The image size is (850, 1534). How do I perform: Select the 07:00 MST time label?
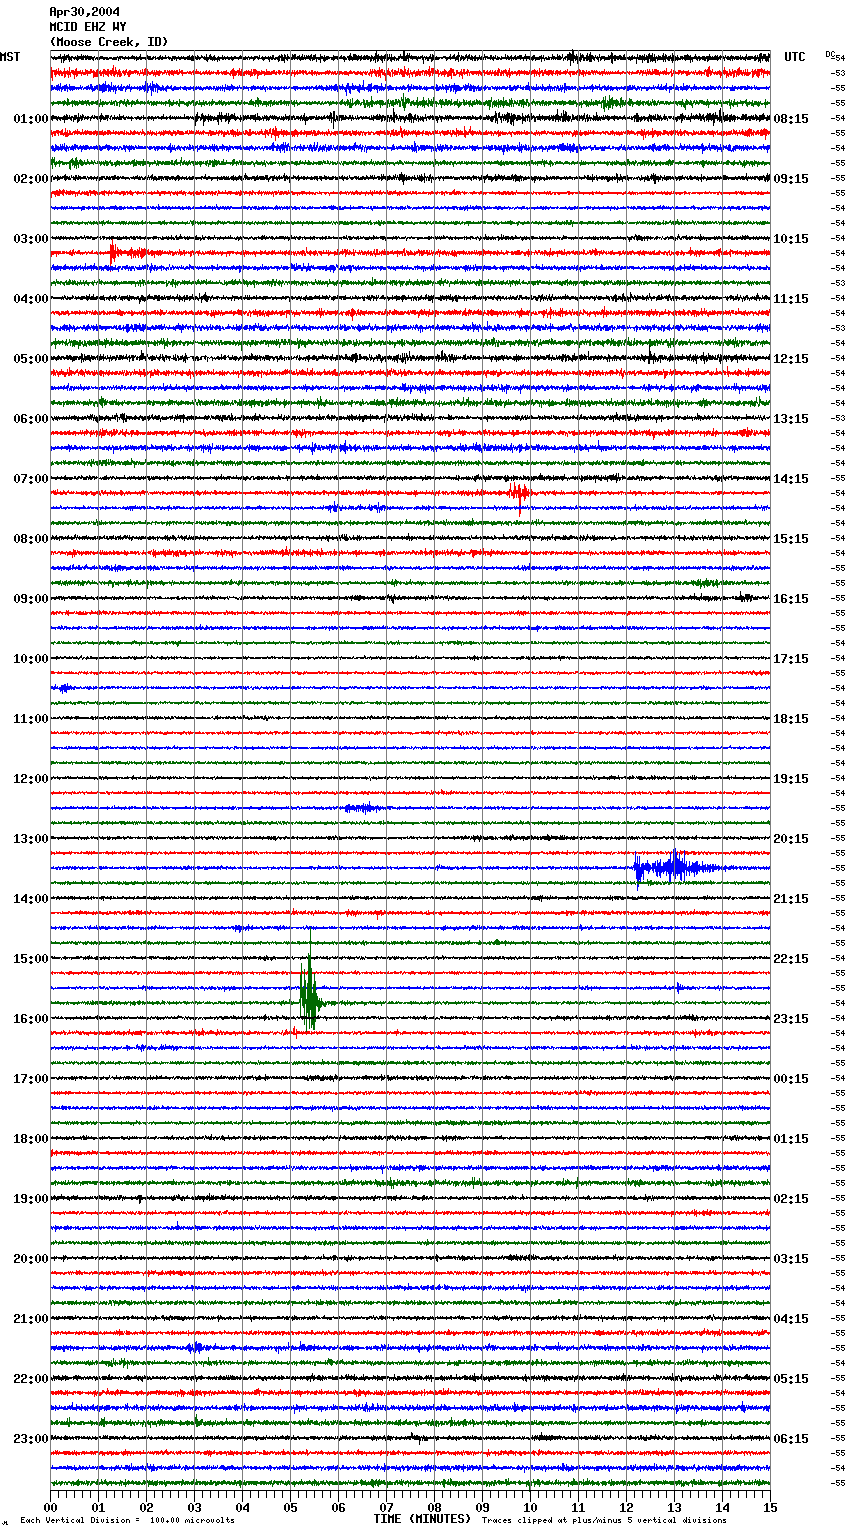(31, 479)
